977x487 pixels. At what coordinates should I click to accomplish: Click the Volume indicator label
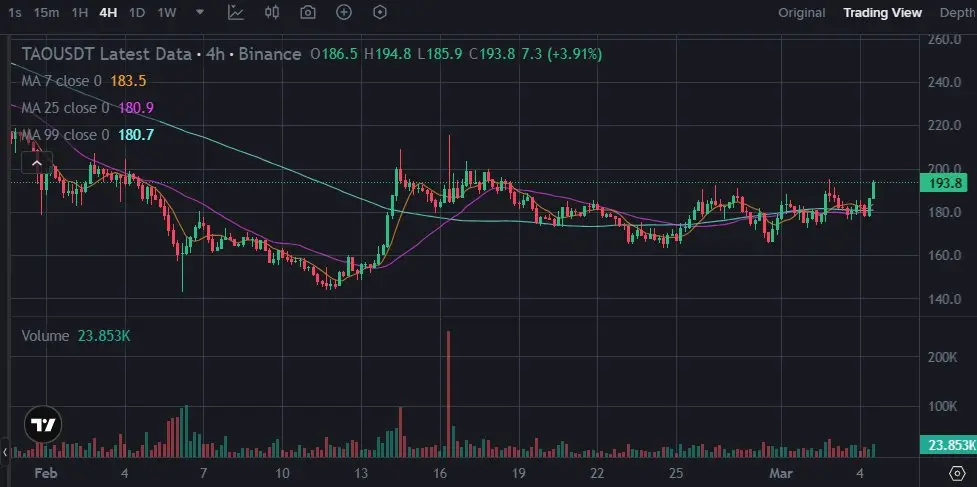click(45, 336)
